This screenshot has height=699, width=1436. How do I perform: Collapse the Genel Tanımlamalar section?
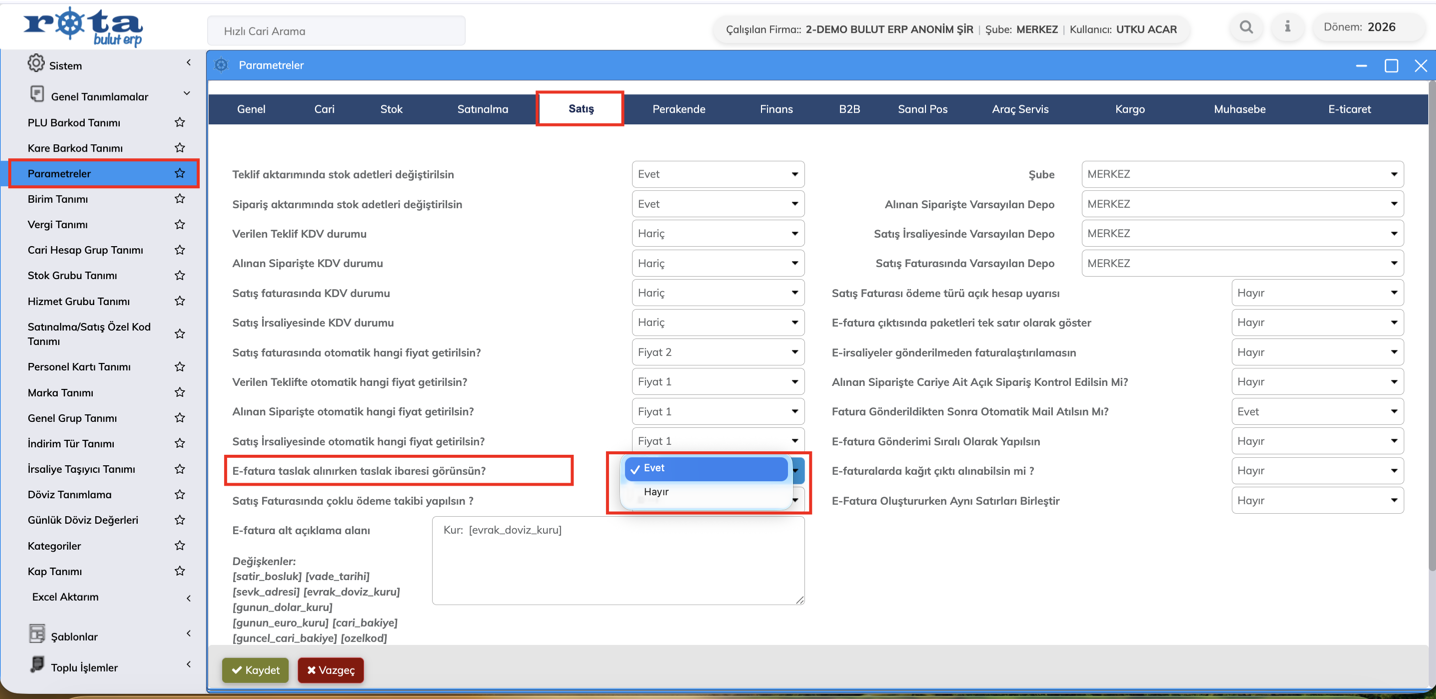click(187, 95)
